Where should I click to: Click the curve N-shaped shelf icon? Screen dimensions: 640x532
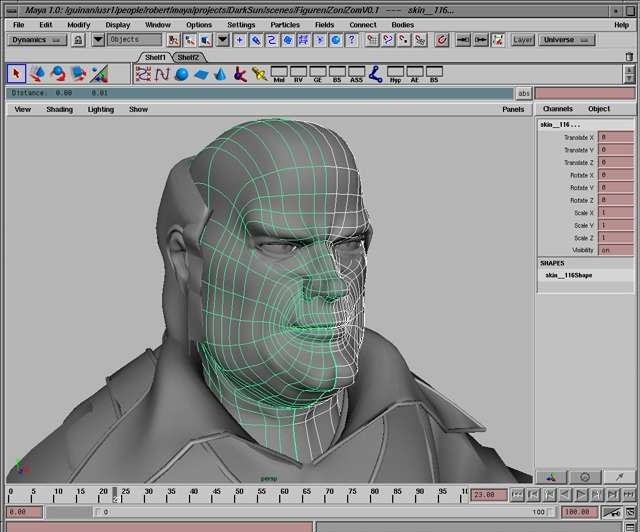pyautogui.click(x=163, y=74)
